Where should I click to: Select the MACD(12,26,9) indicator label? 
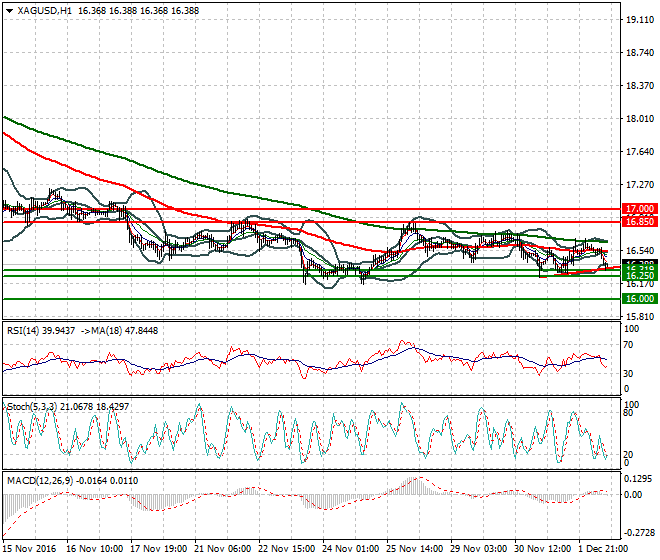[x=40, y=480]
